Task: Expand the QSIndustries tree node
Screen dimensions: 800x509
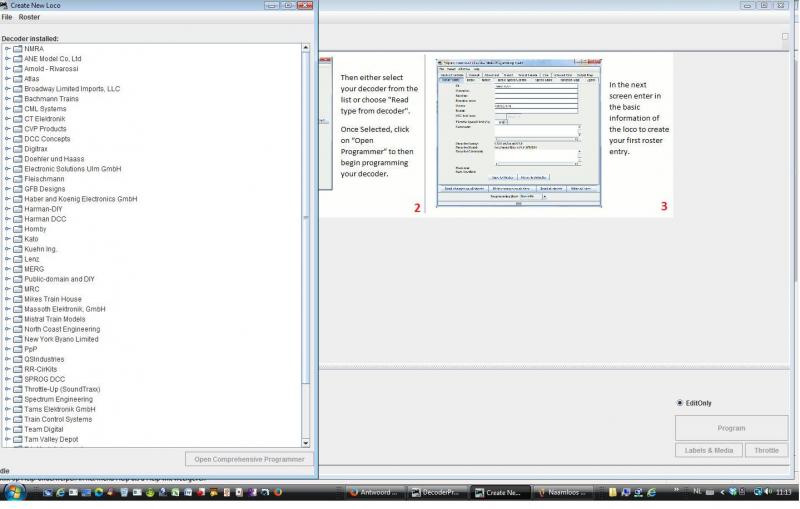Action: point(7,359)
